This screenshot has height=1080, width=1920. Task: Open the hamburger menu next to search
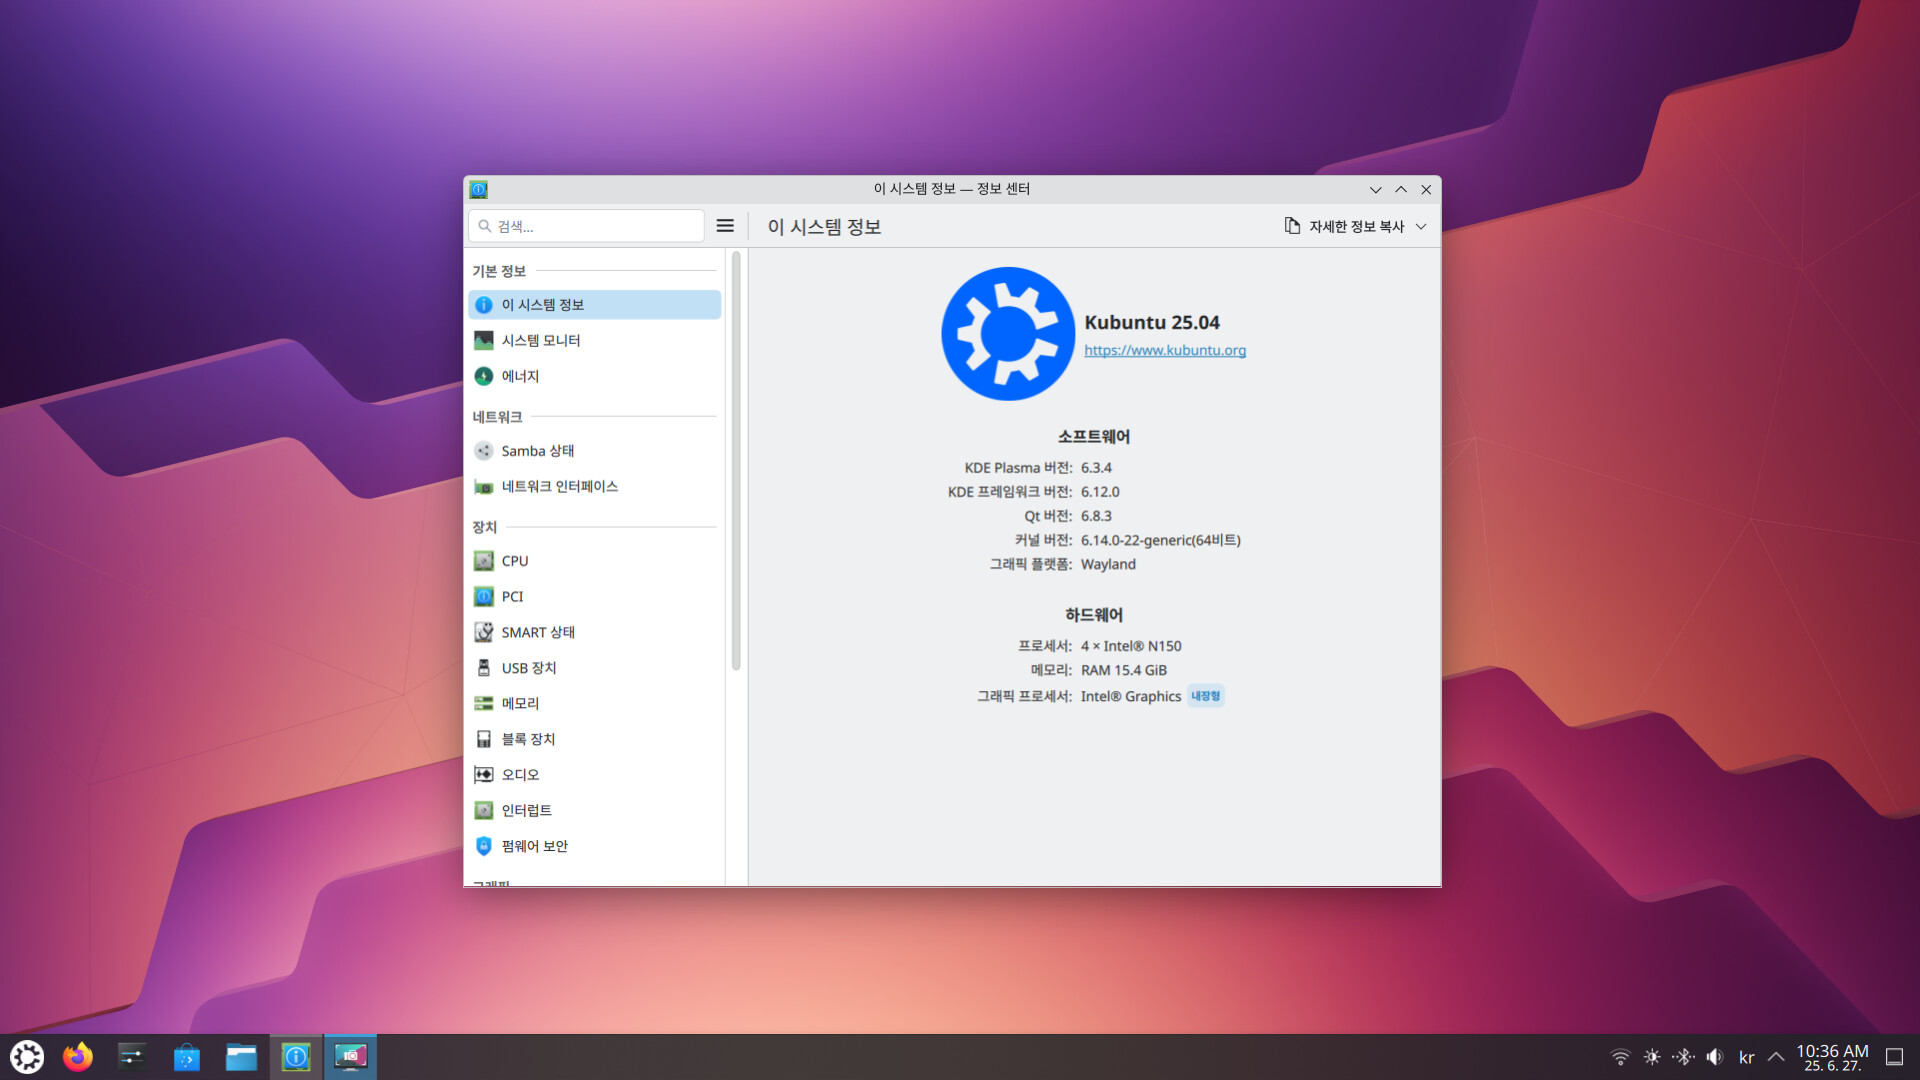point(725,226)
